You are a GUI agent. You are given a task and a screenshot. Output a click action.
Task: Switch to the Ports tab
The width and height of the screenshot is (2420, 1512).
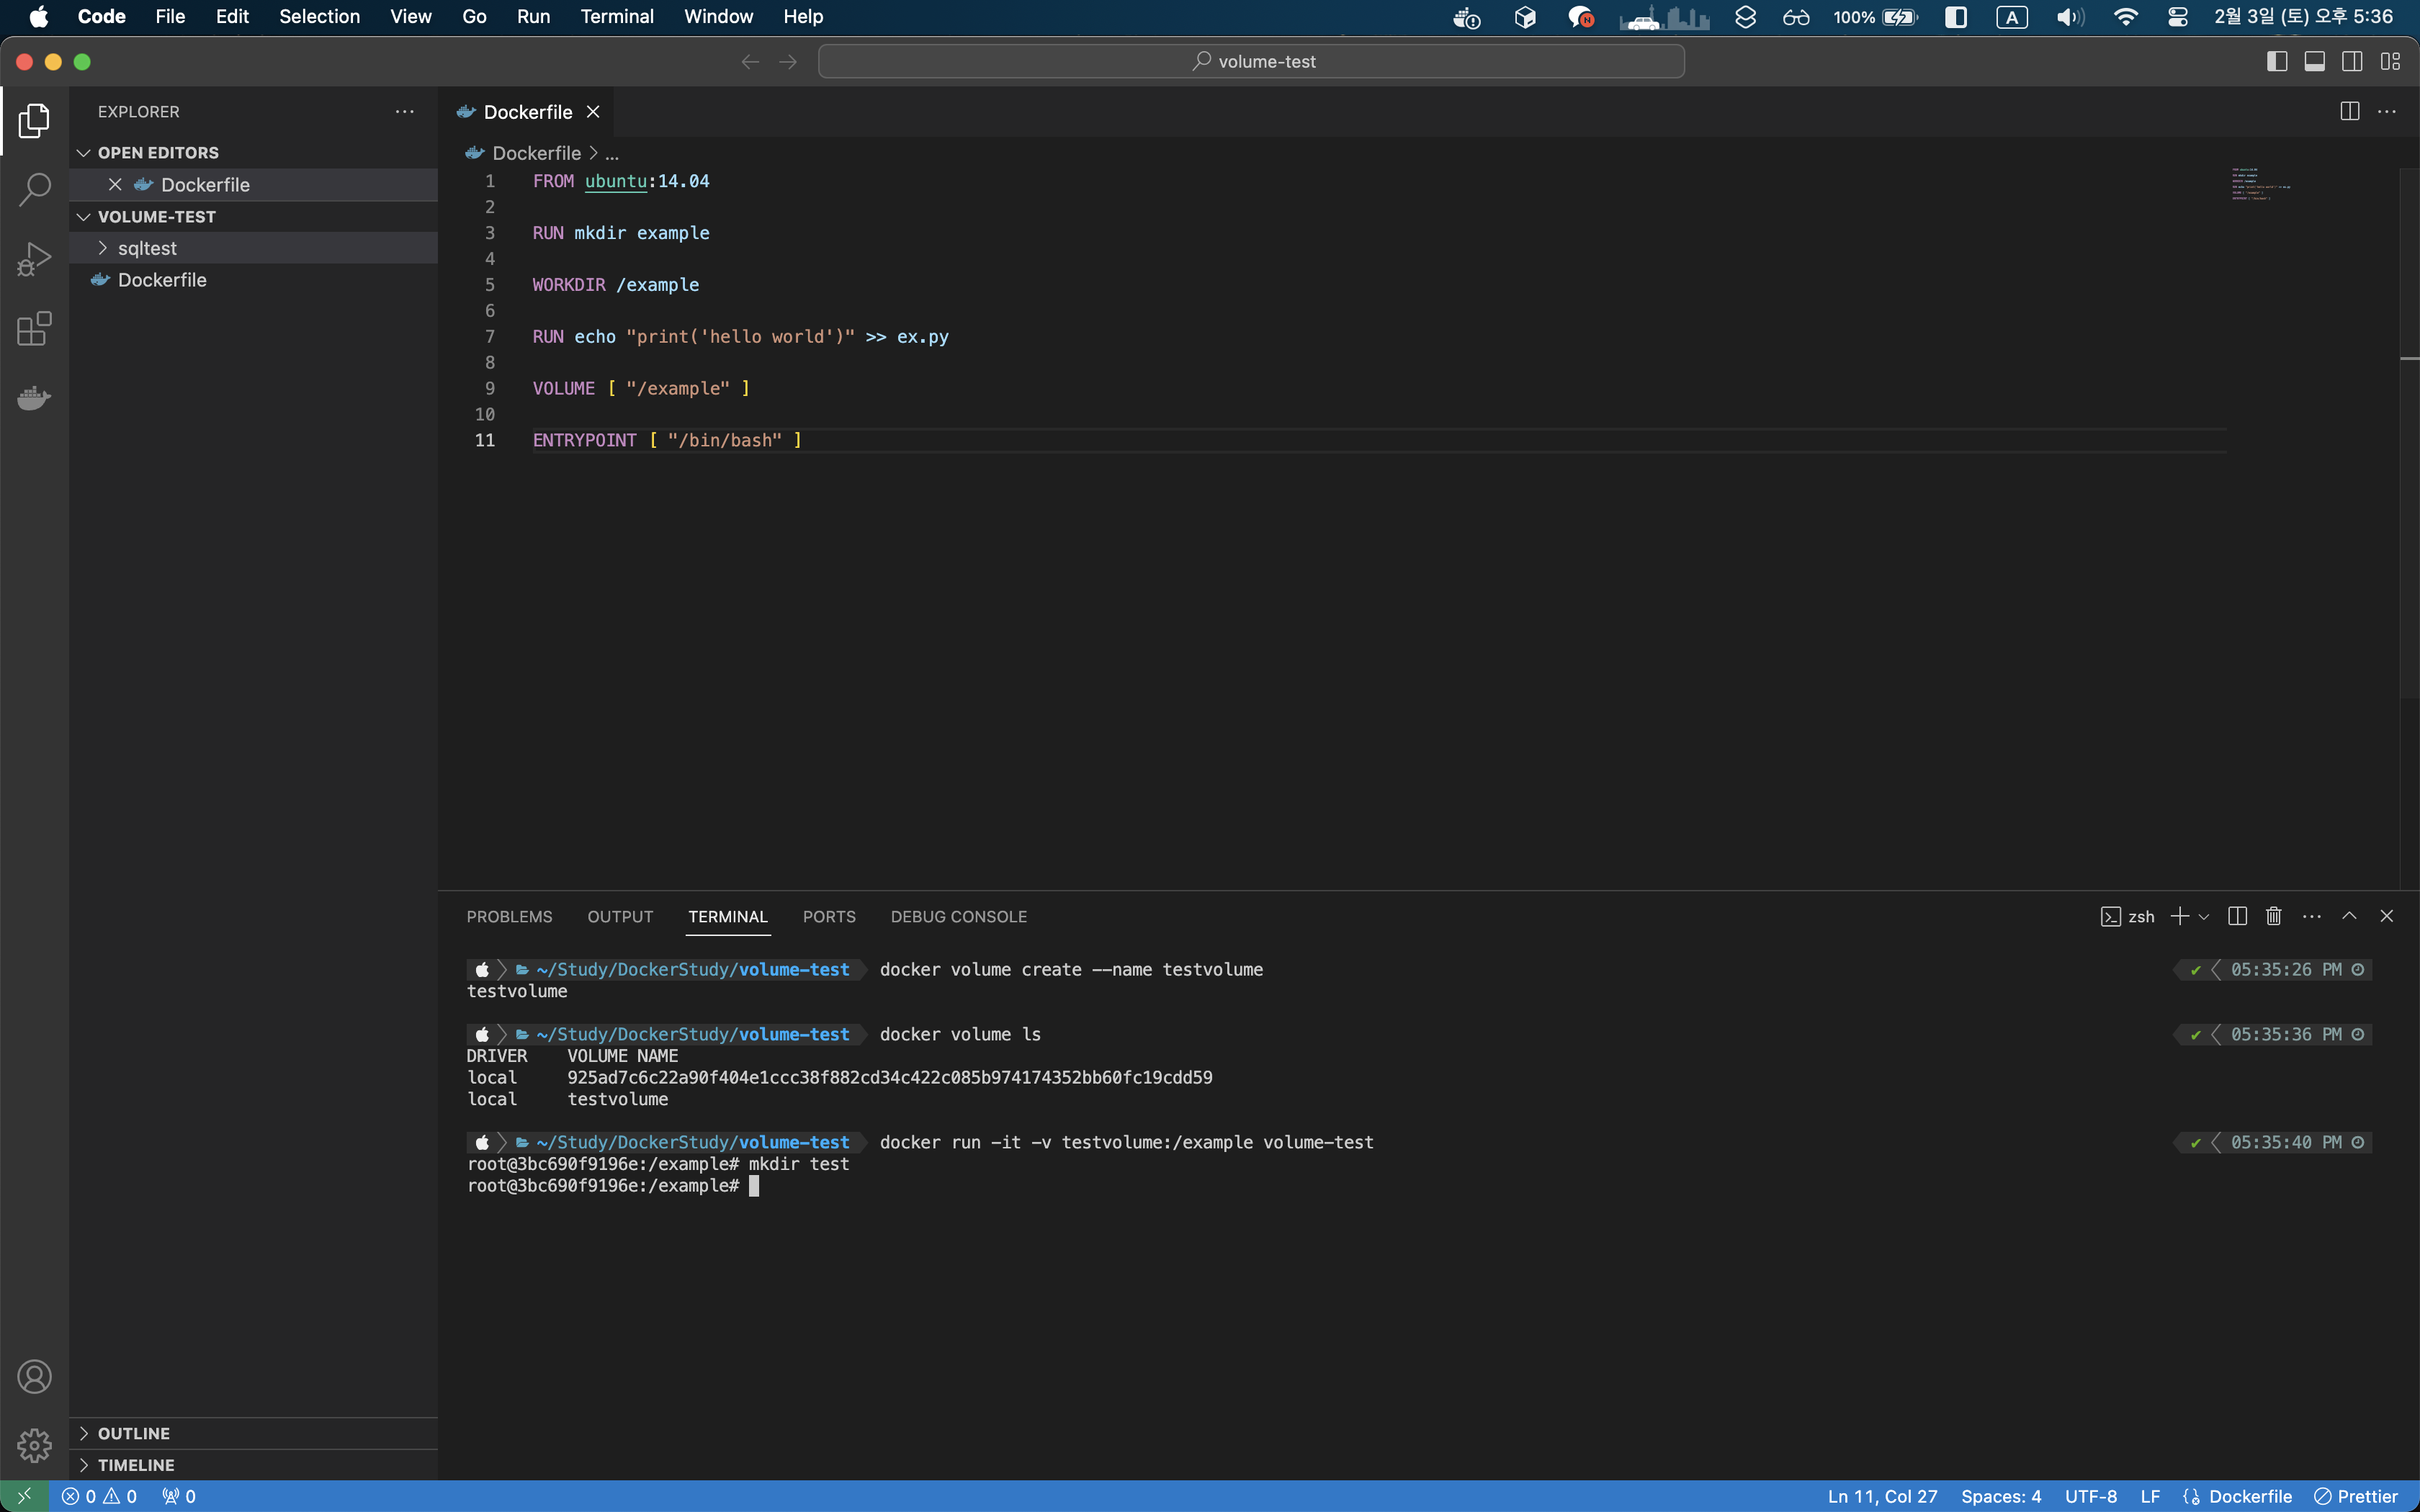[x=829, y=917]
